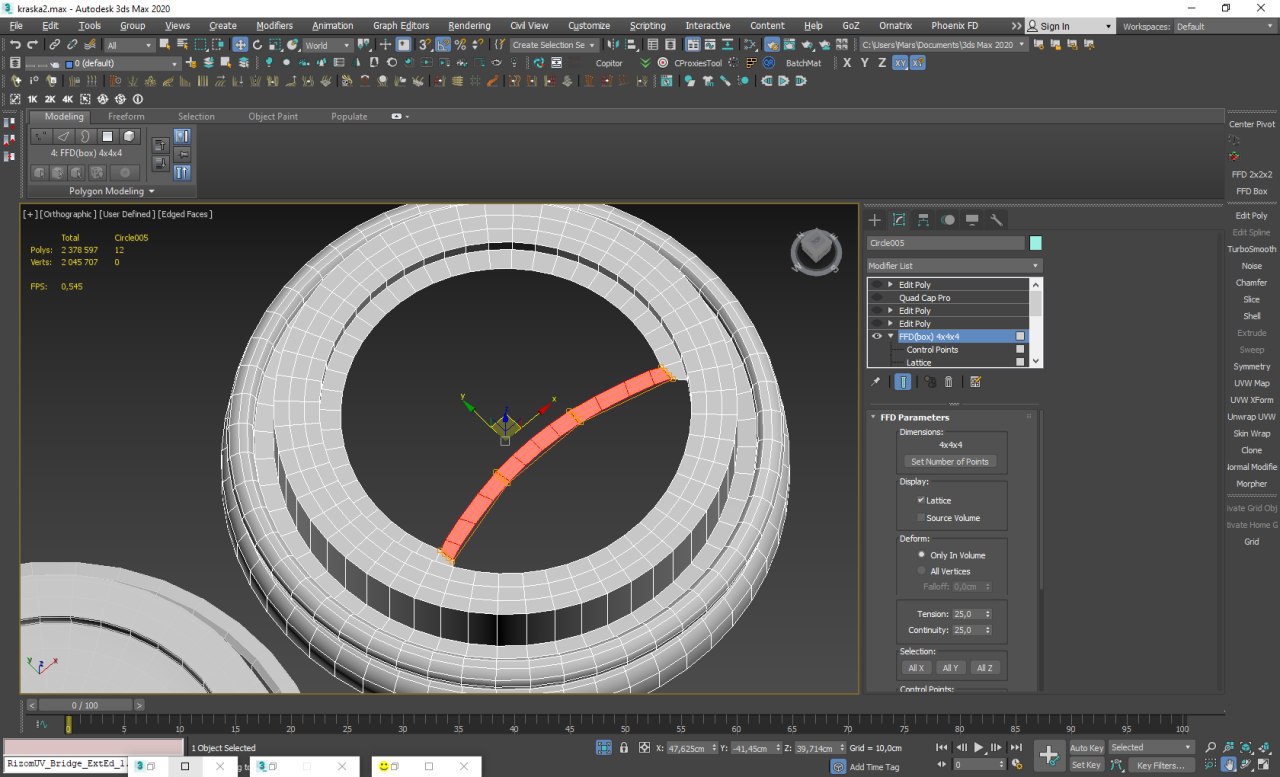Click the Tension spinner arrows
This screenshot has width=1280, height=777.
coord(988,614)
